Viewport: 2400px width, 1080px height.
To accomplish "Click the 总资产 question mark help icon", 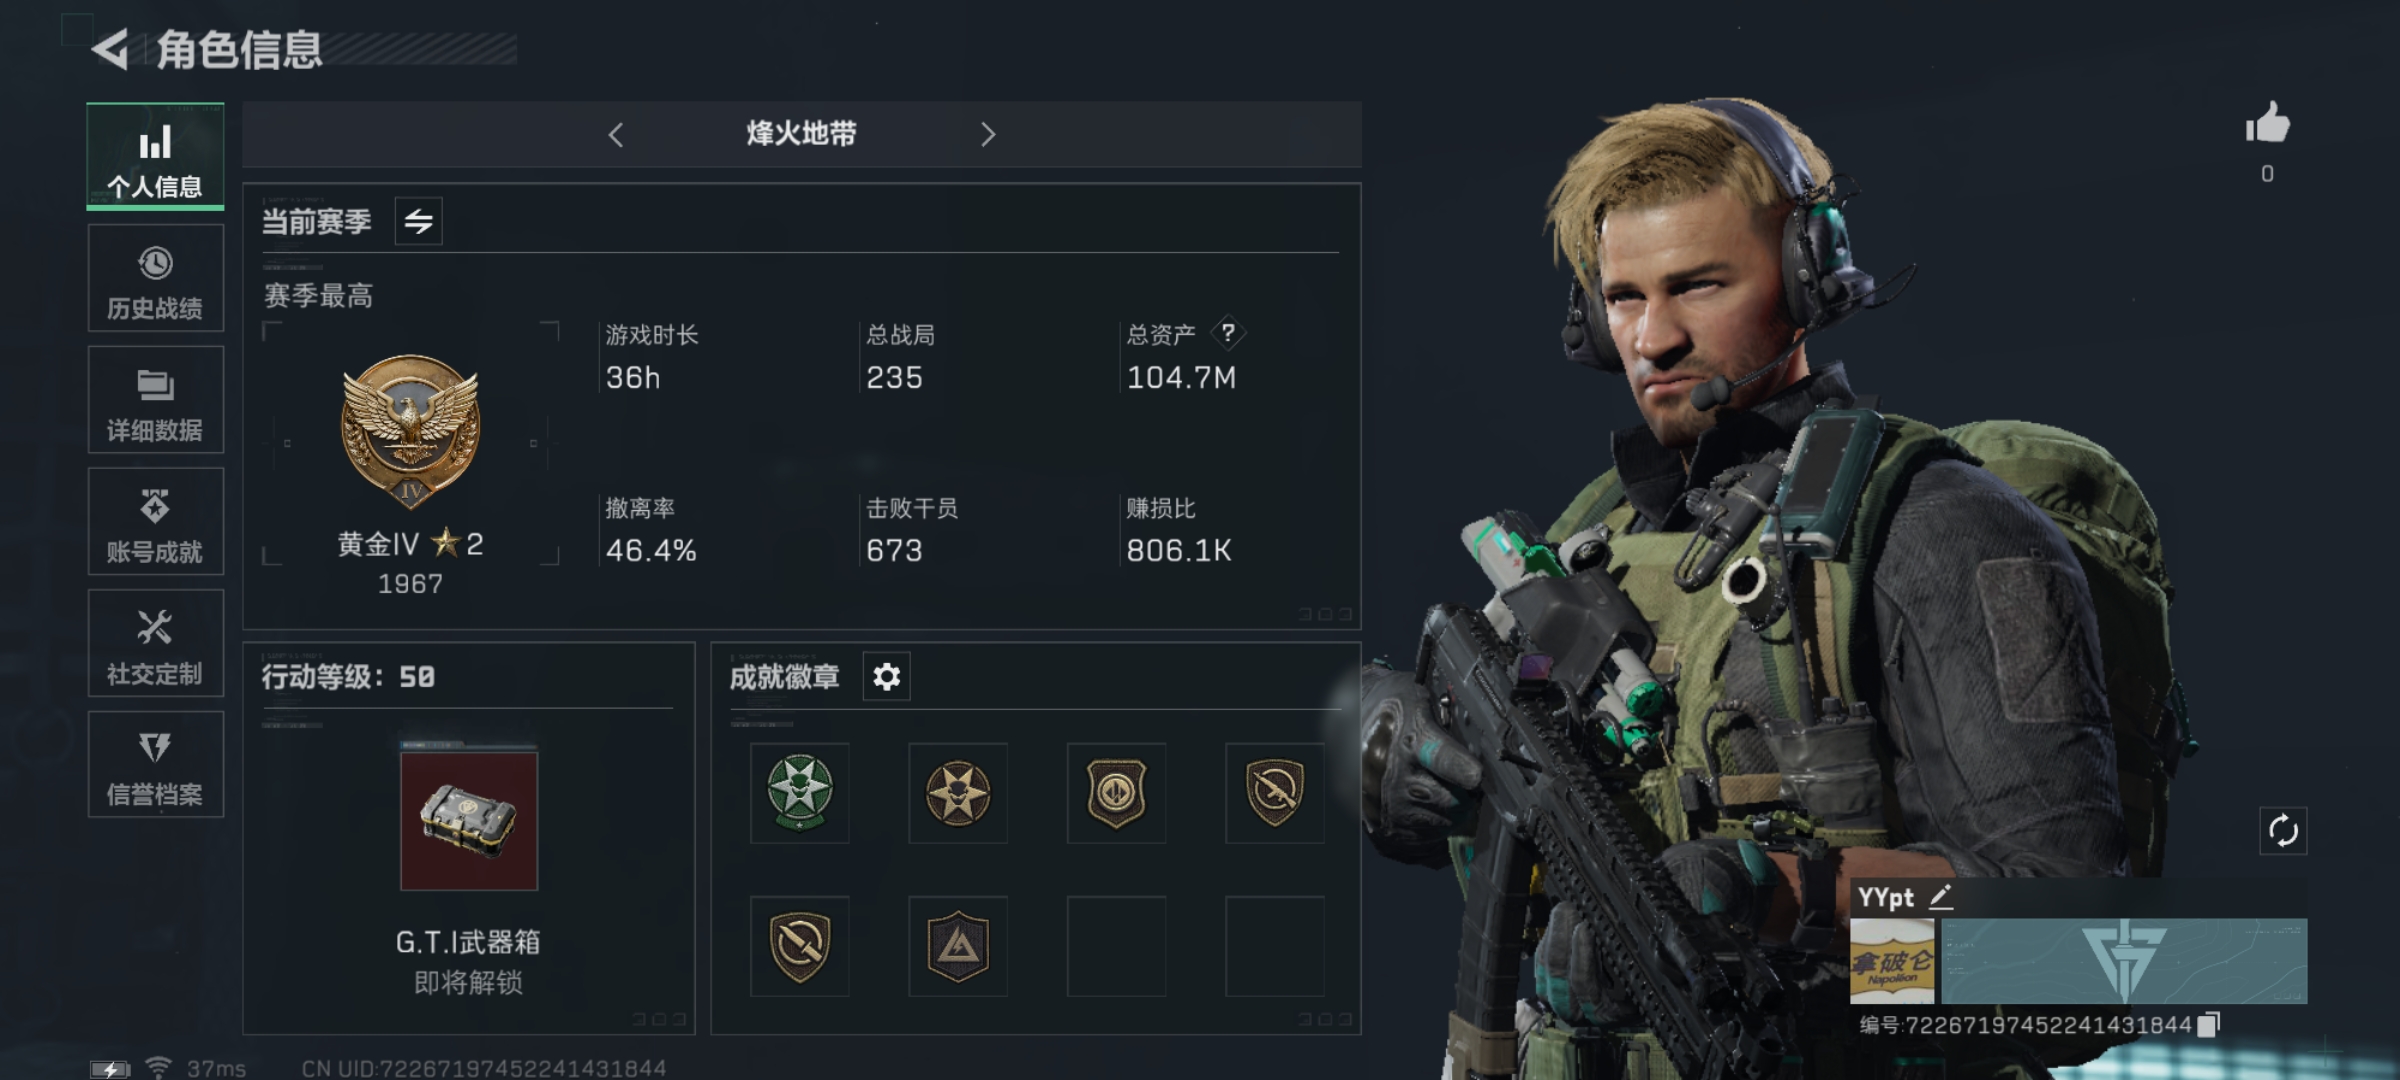I will pos(1227,333).
